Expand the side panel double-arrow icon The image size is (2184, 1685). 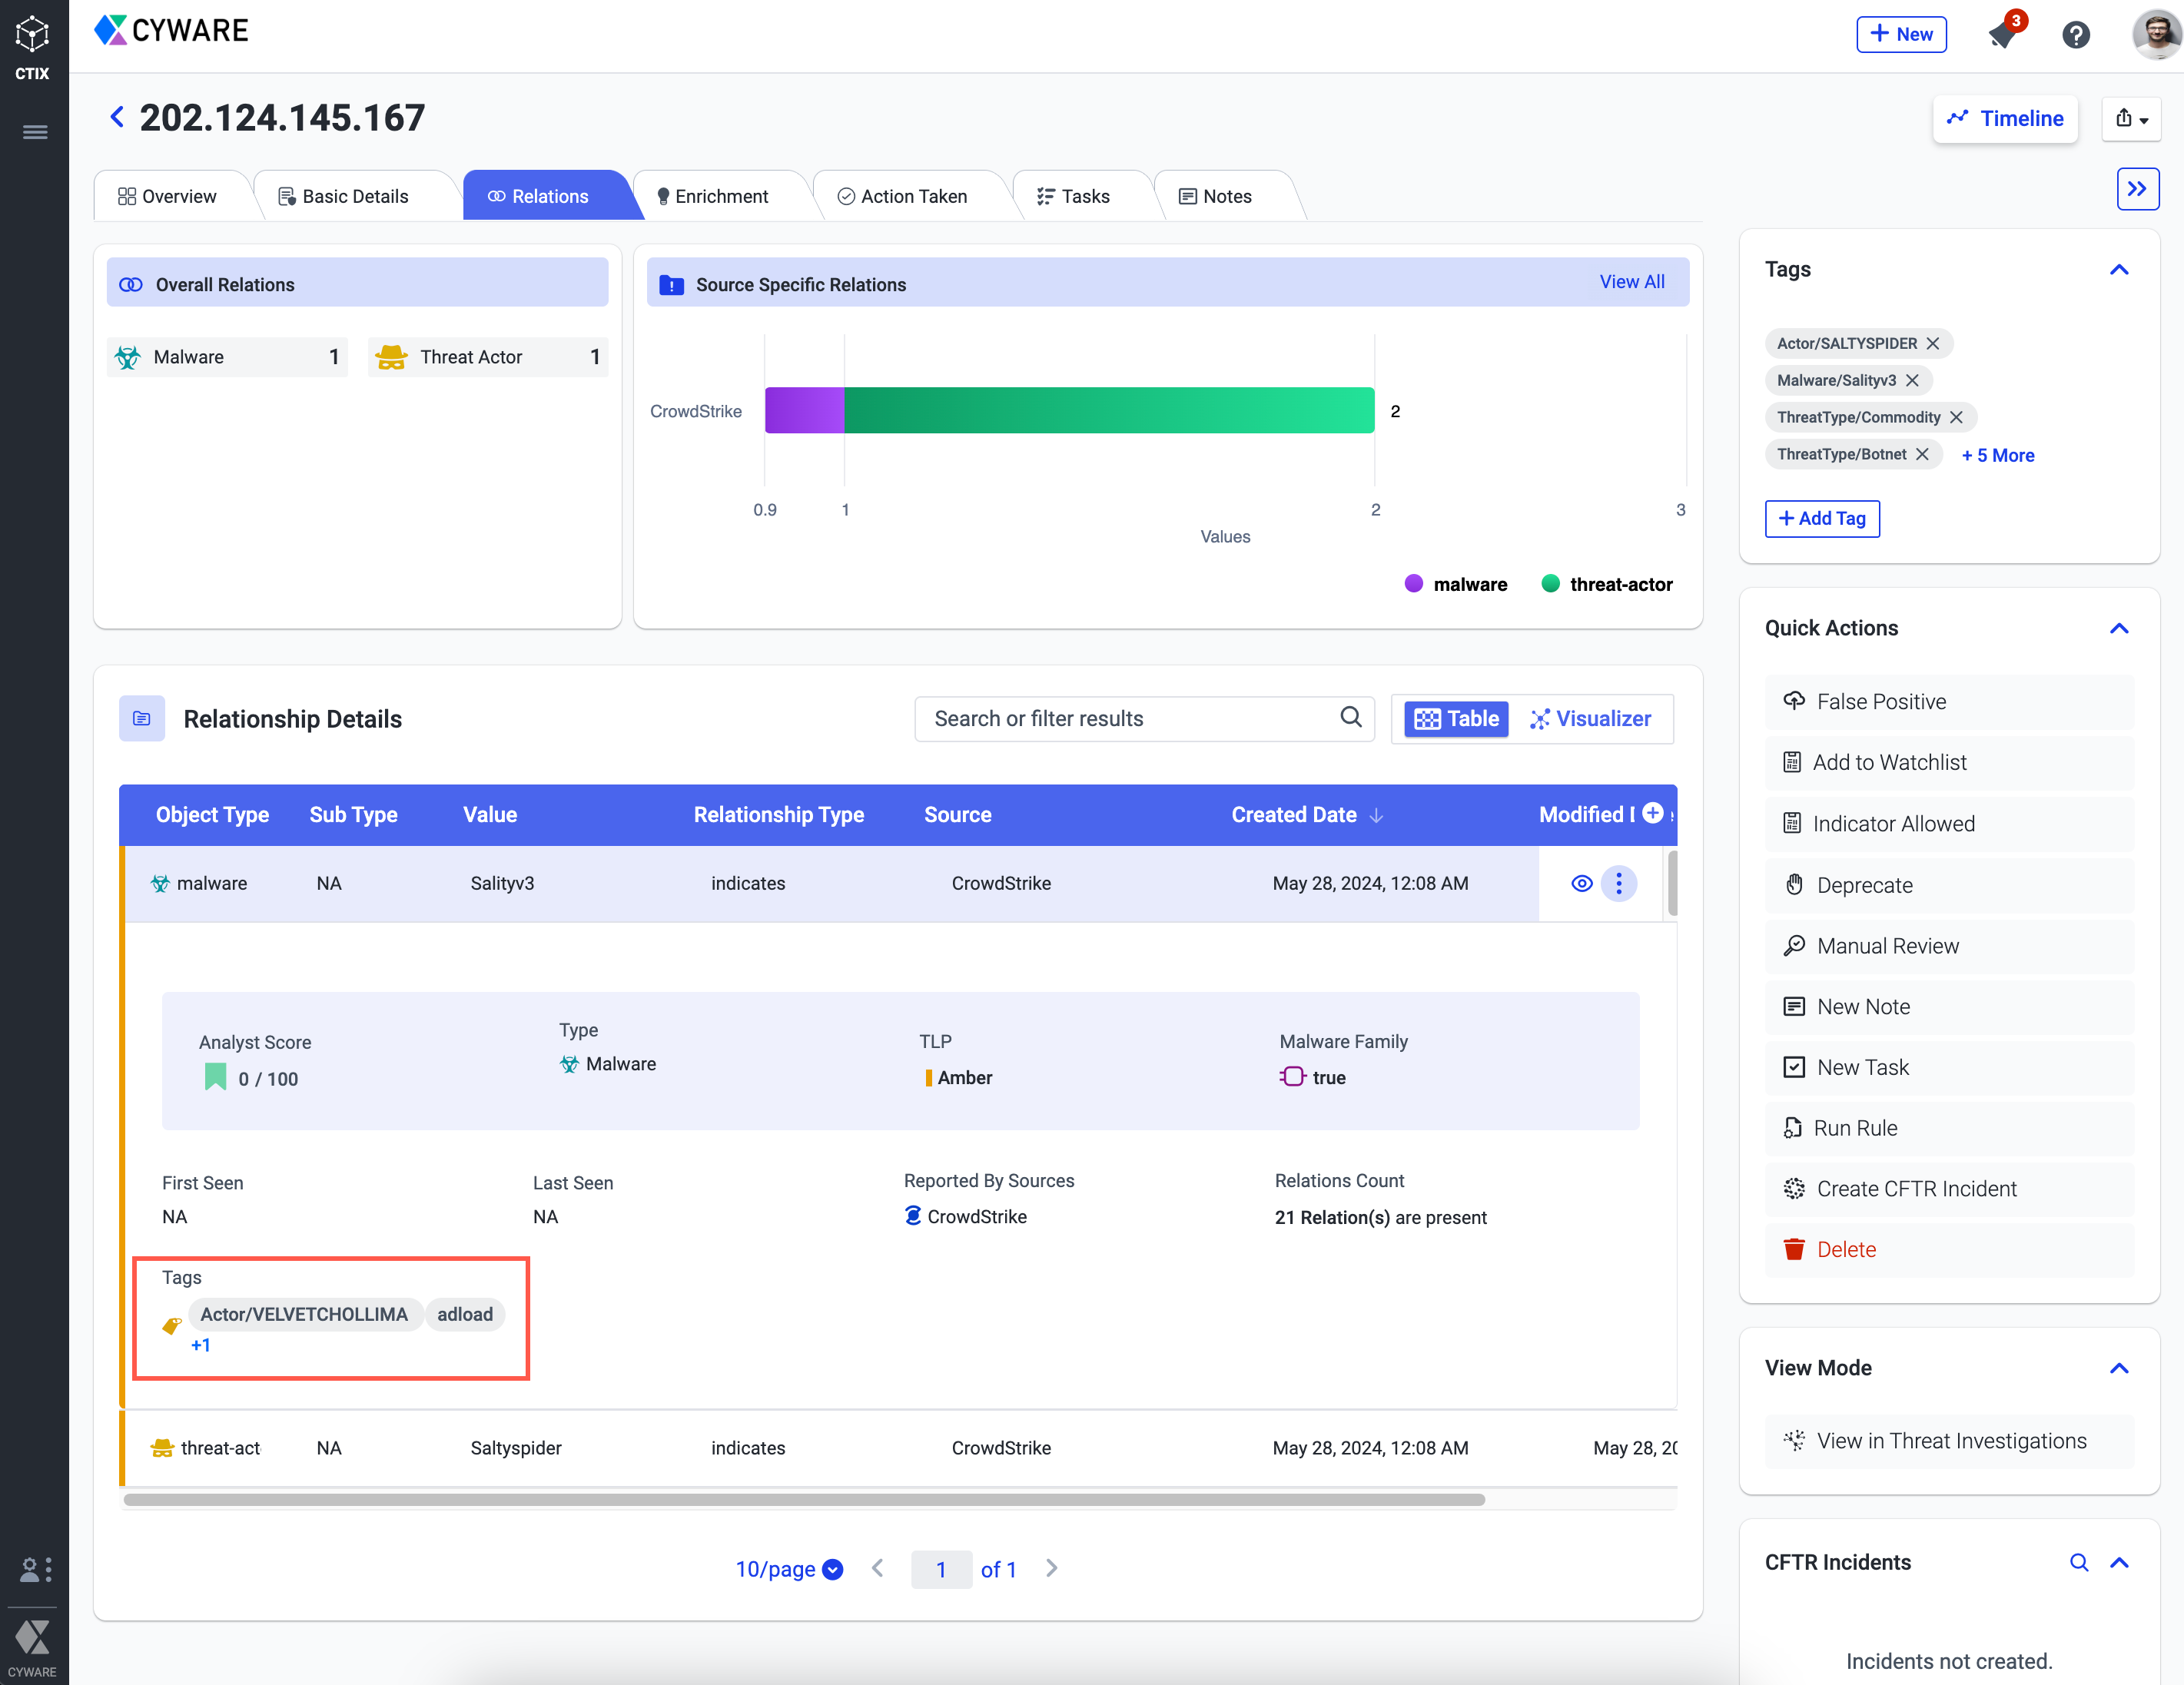tap(2137, 189)
